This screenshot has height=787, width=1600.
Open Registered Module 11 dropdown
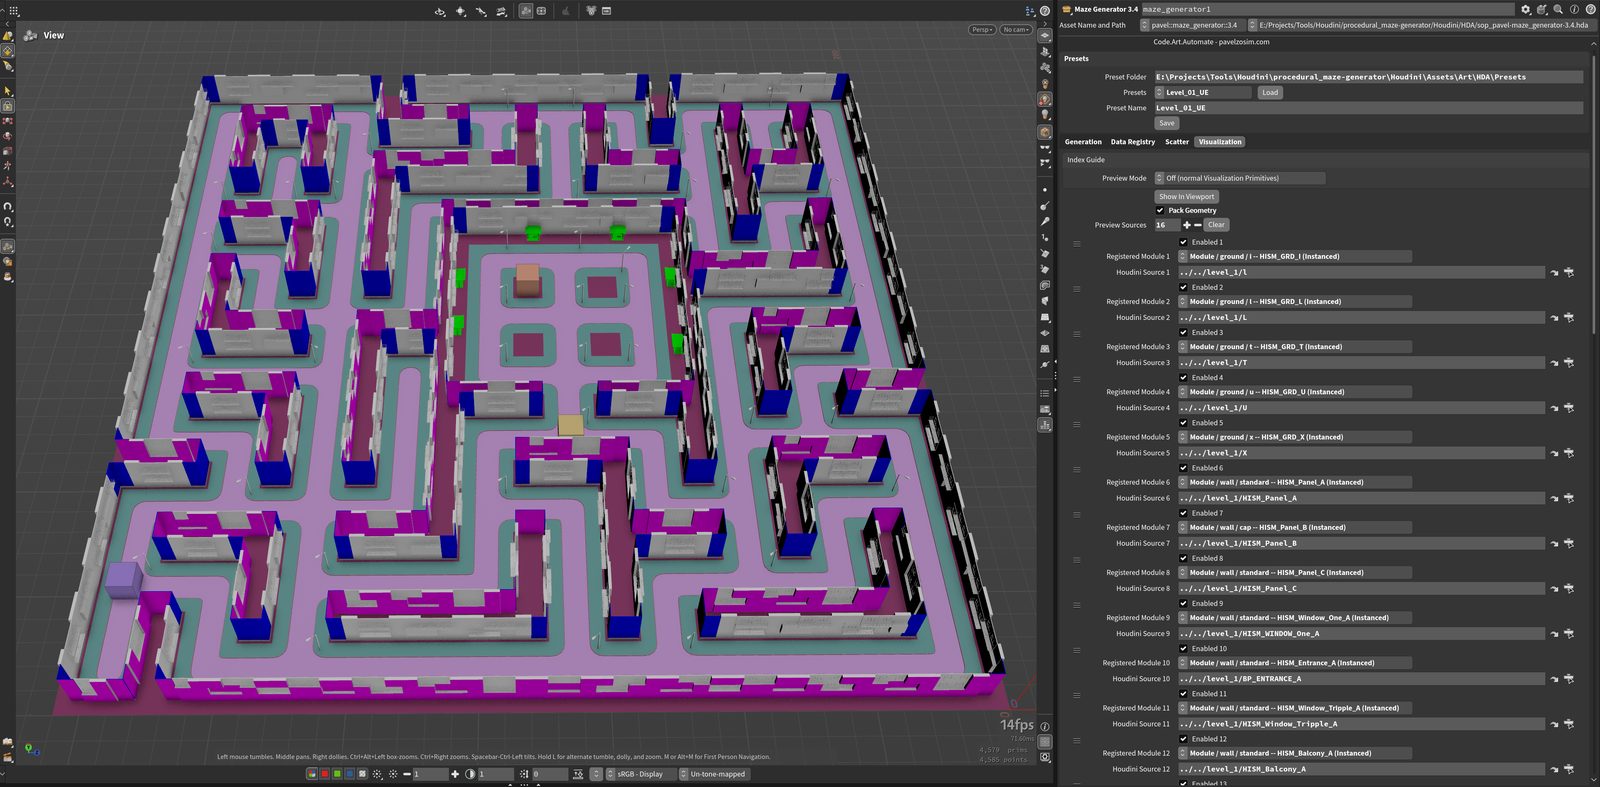pyautogui.click(x=1295, y=708)
